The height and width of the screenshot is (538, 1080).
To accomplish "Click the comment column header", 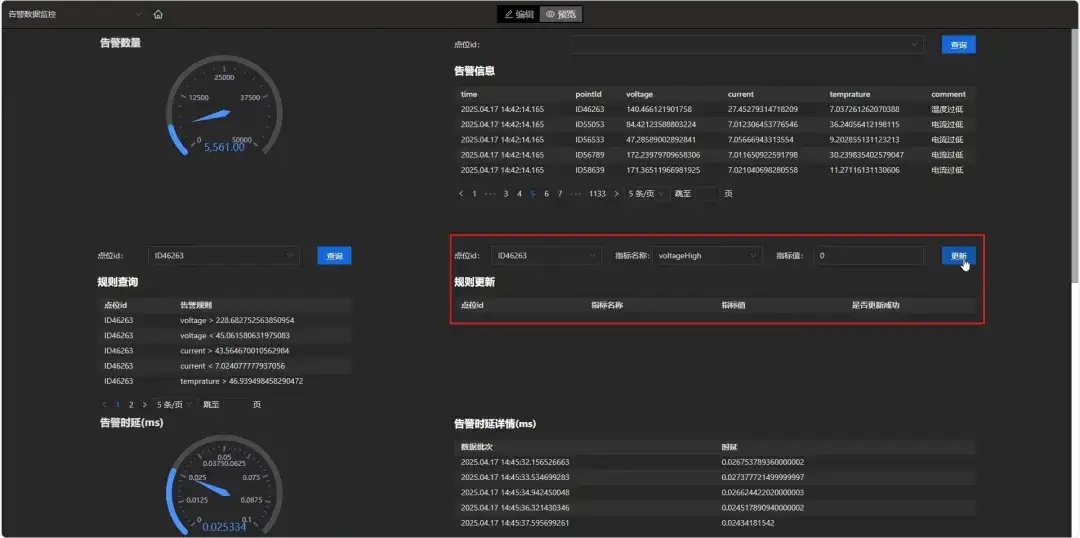I will click(948, 94).
